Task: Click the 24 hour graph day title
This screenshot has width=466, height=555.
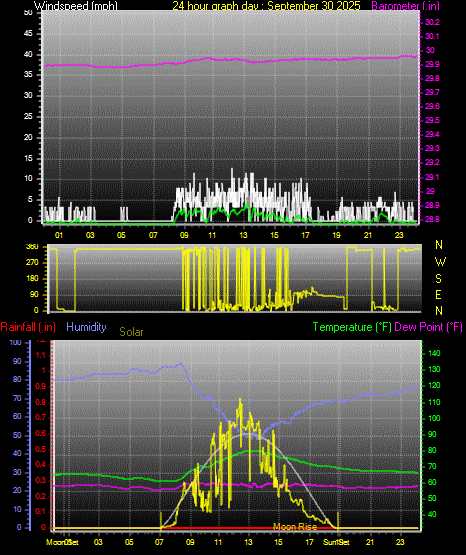Action: [266, 6]
